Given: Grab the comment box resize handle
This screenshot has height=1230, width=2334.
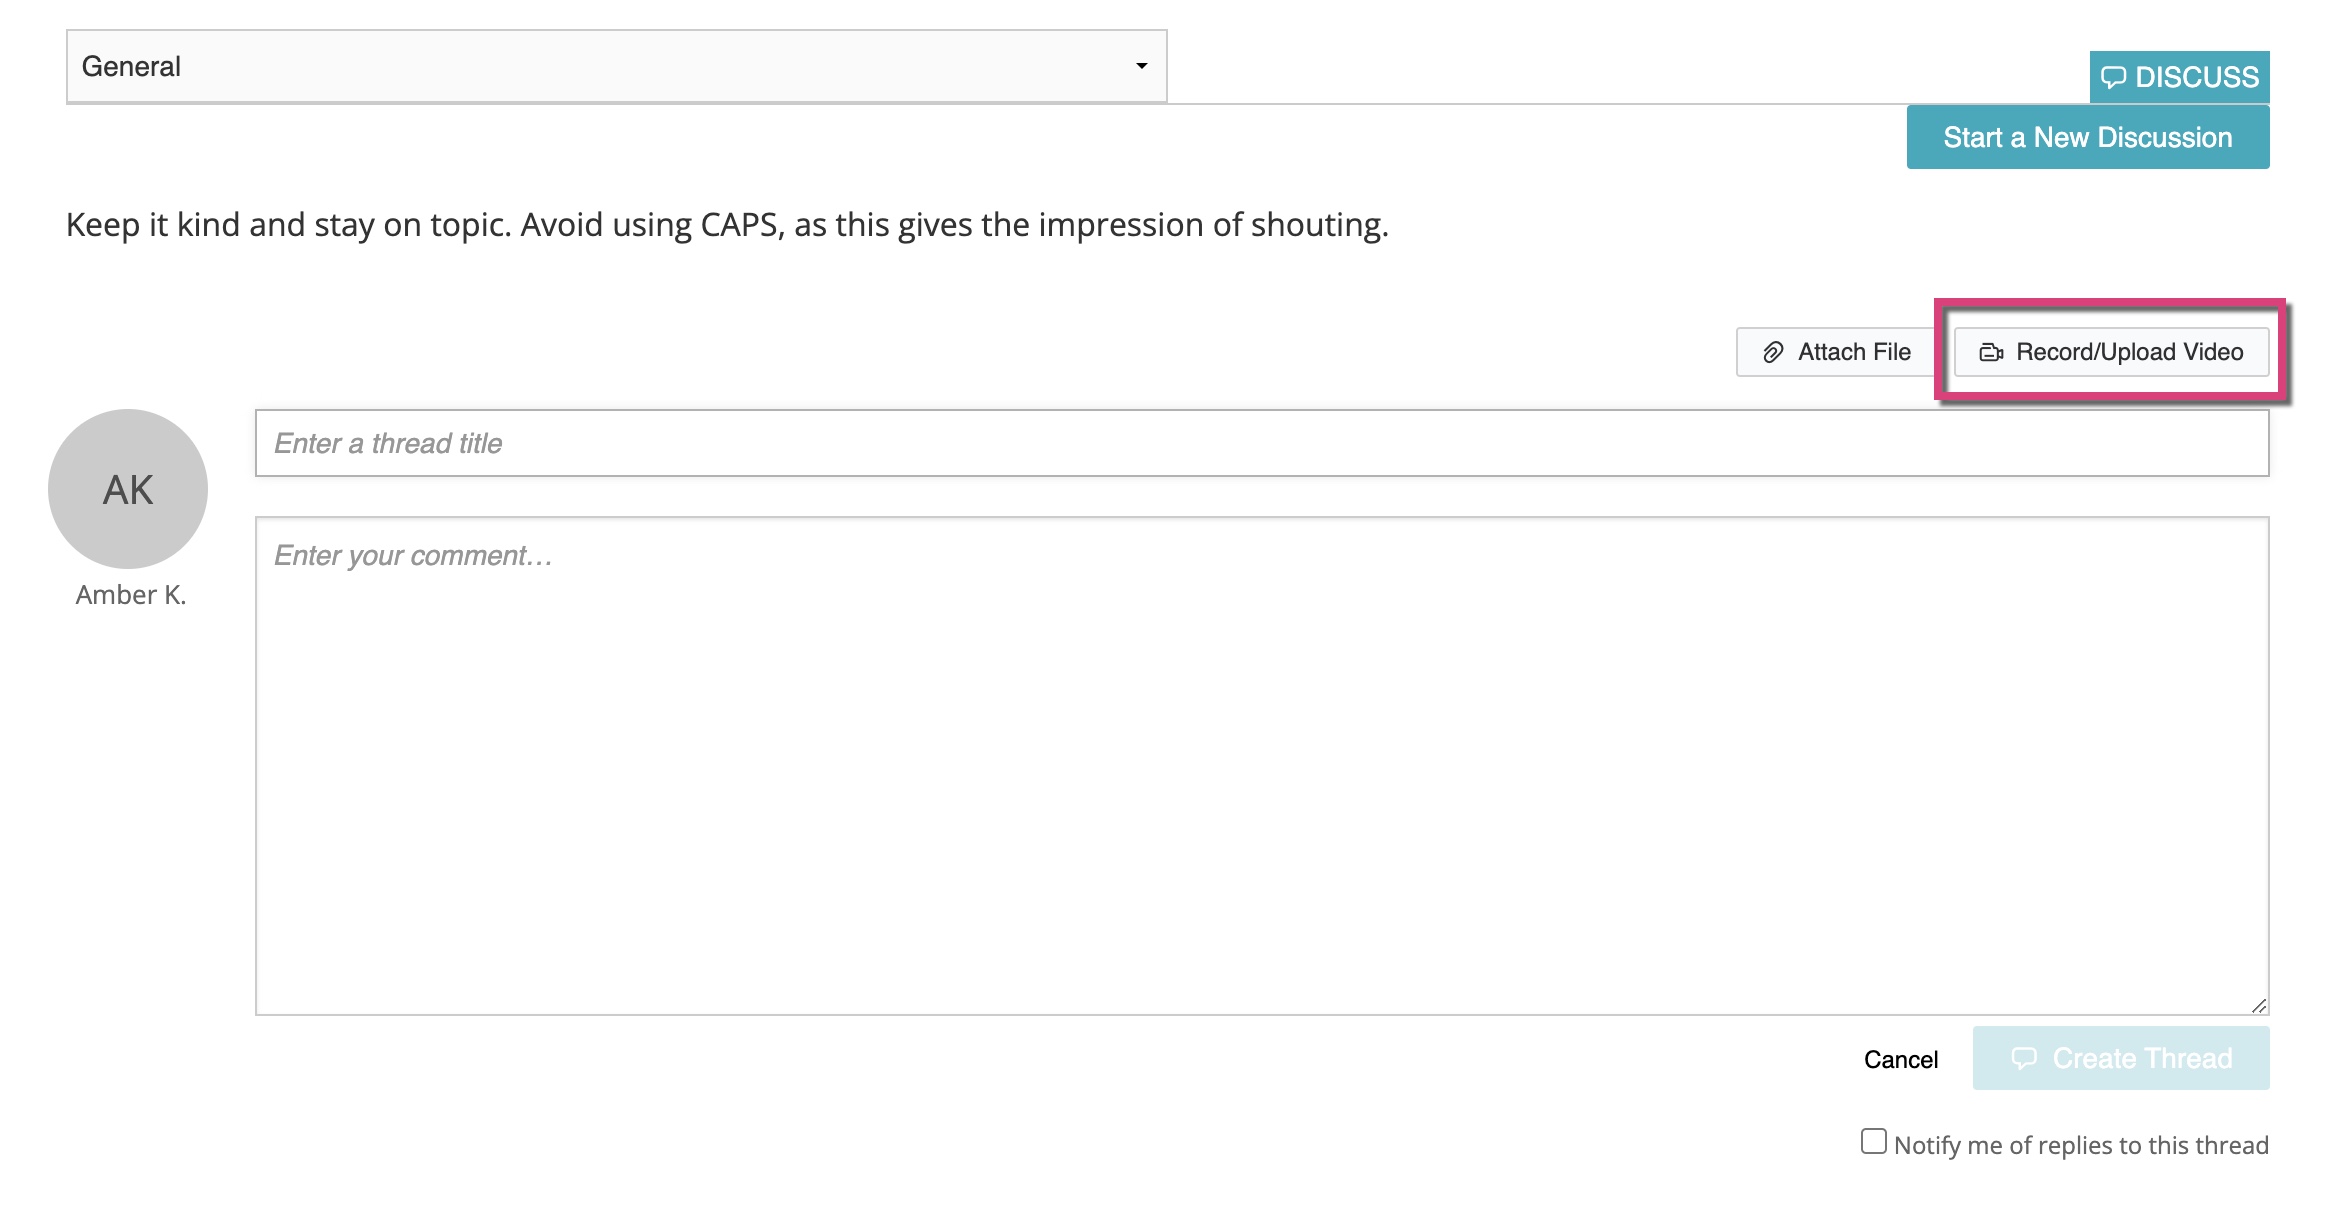Looking at the screenshot, I should pyautogui.click(x=2258, y=1005).
